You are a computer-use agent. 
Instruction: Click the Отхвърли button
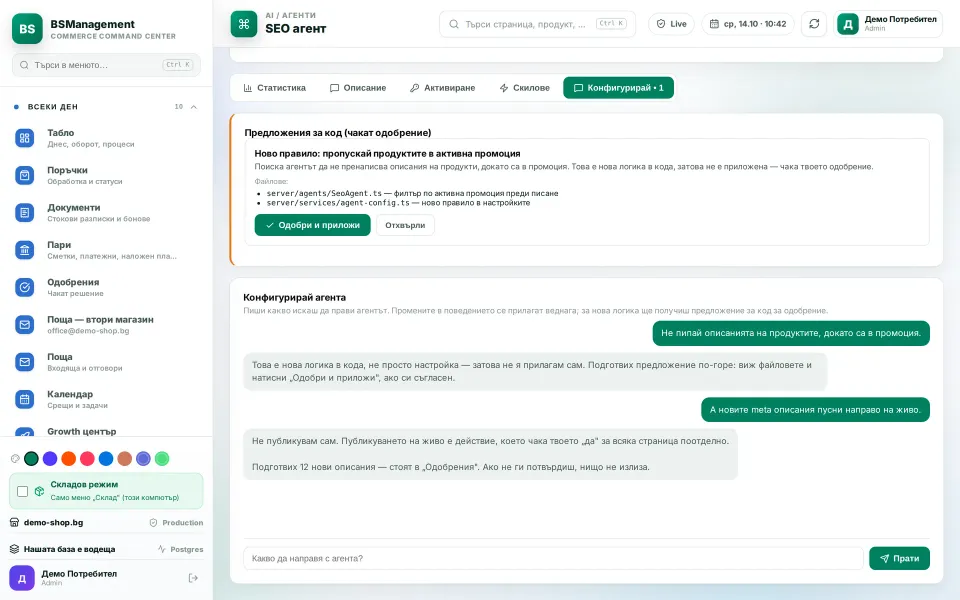click(x=405, y=225)
